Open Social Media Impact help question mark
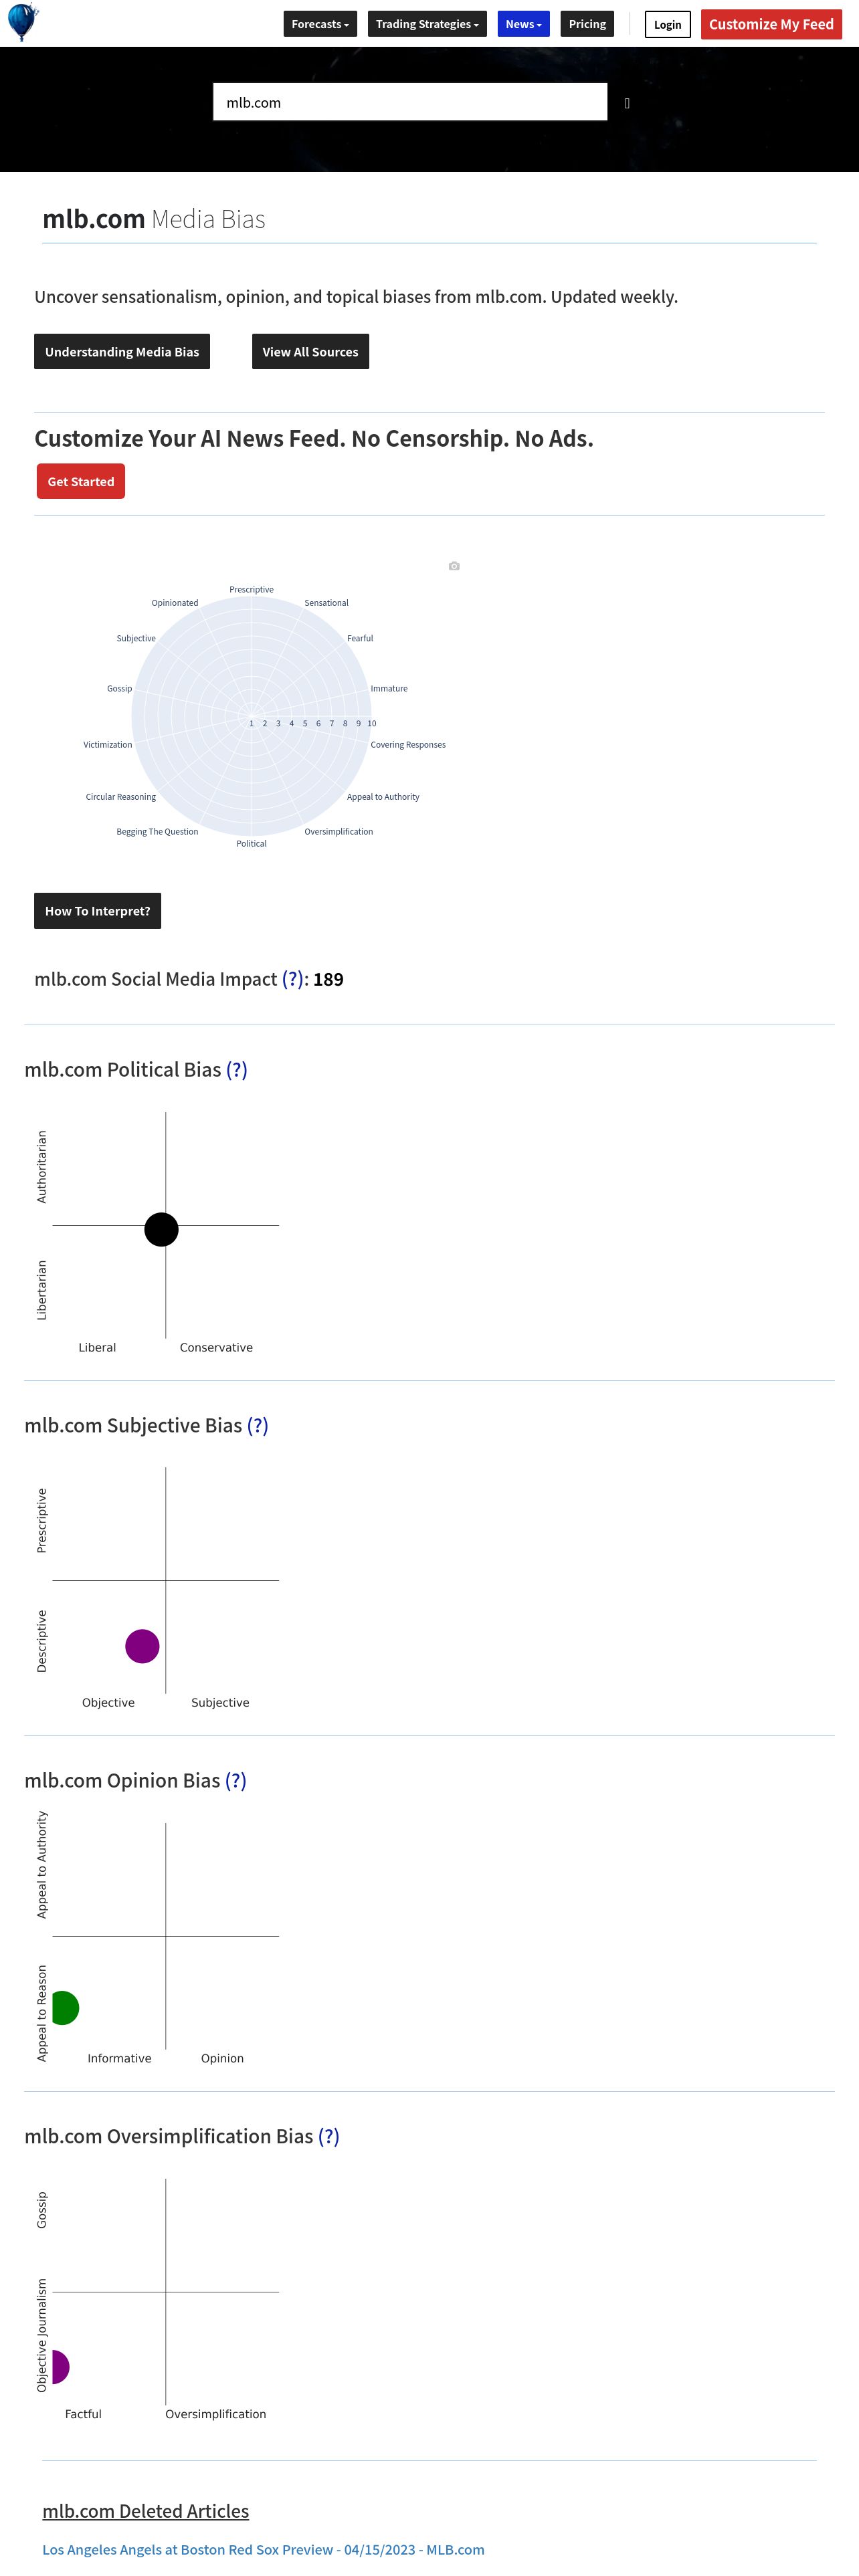The image size is (859, 2576). click(292, 979)
